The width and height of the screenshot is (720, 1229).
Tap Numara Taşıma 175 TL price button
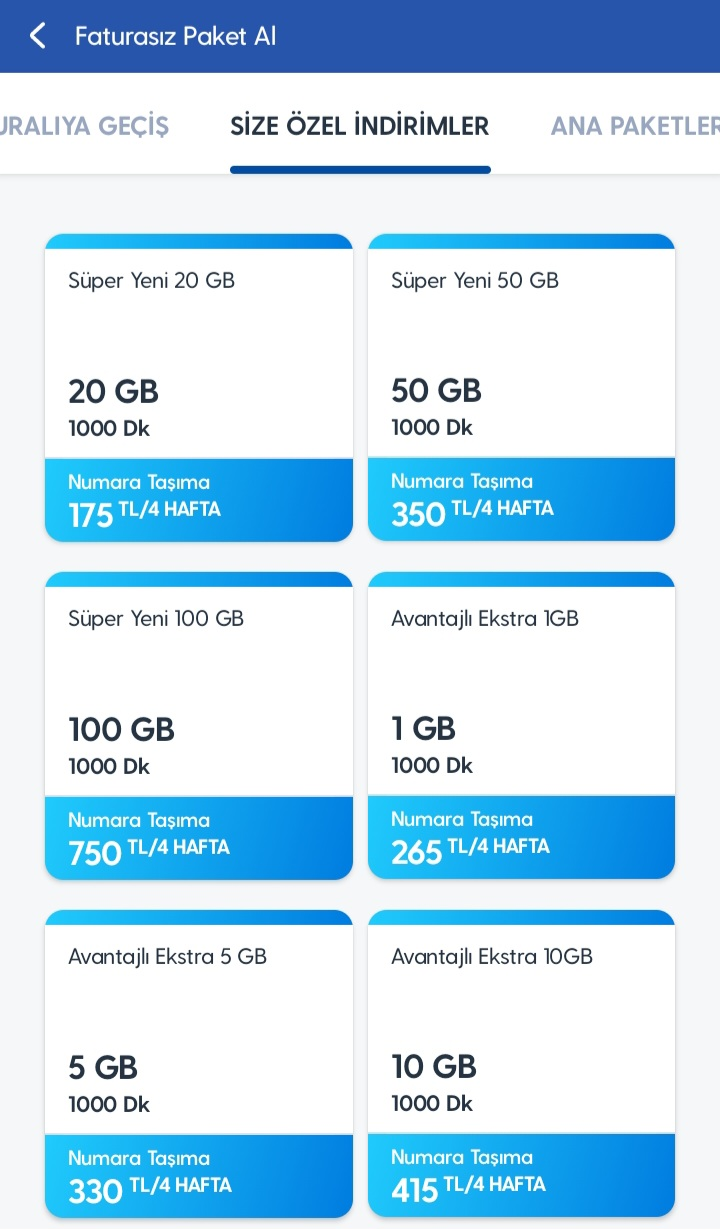(x=198, y=498)
